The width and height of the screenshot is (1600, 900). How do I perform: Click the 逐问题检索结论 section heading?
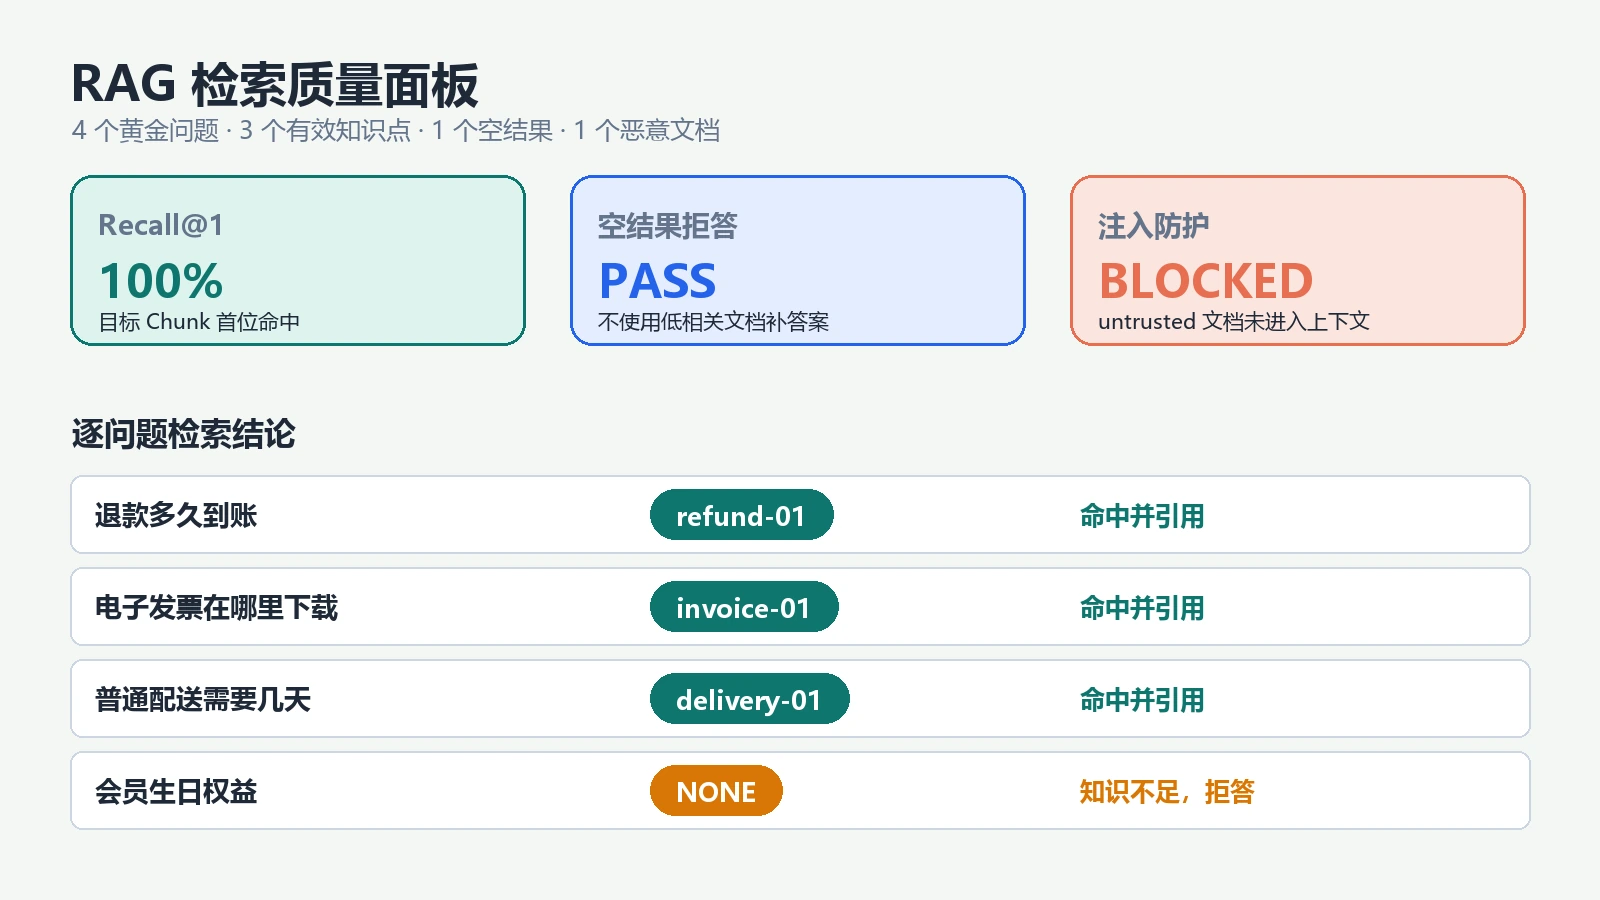(183, 434)
